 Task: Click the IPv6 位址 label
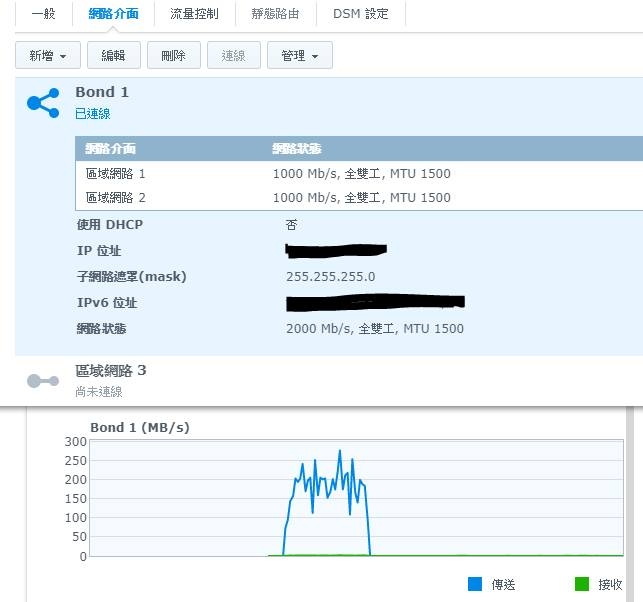click(x=107, y=303)
